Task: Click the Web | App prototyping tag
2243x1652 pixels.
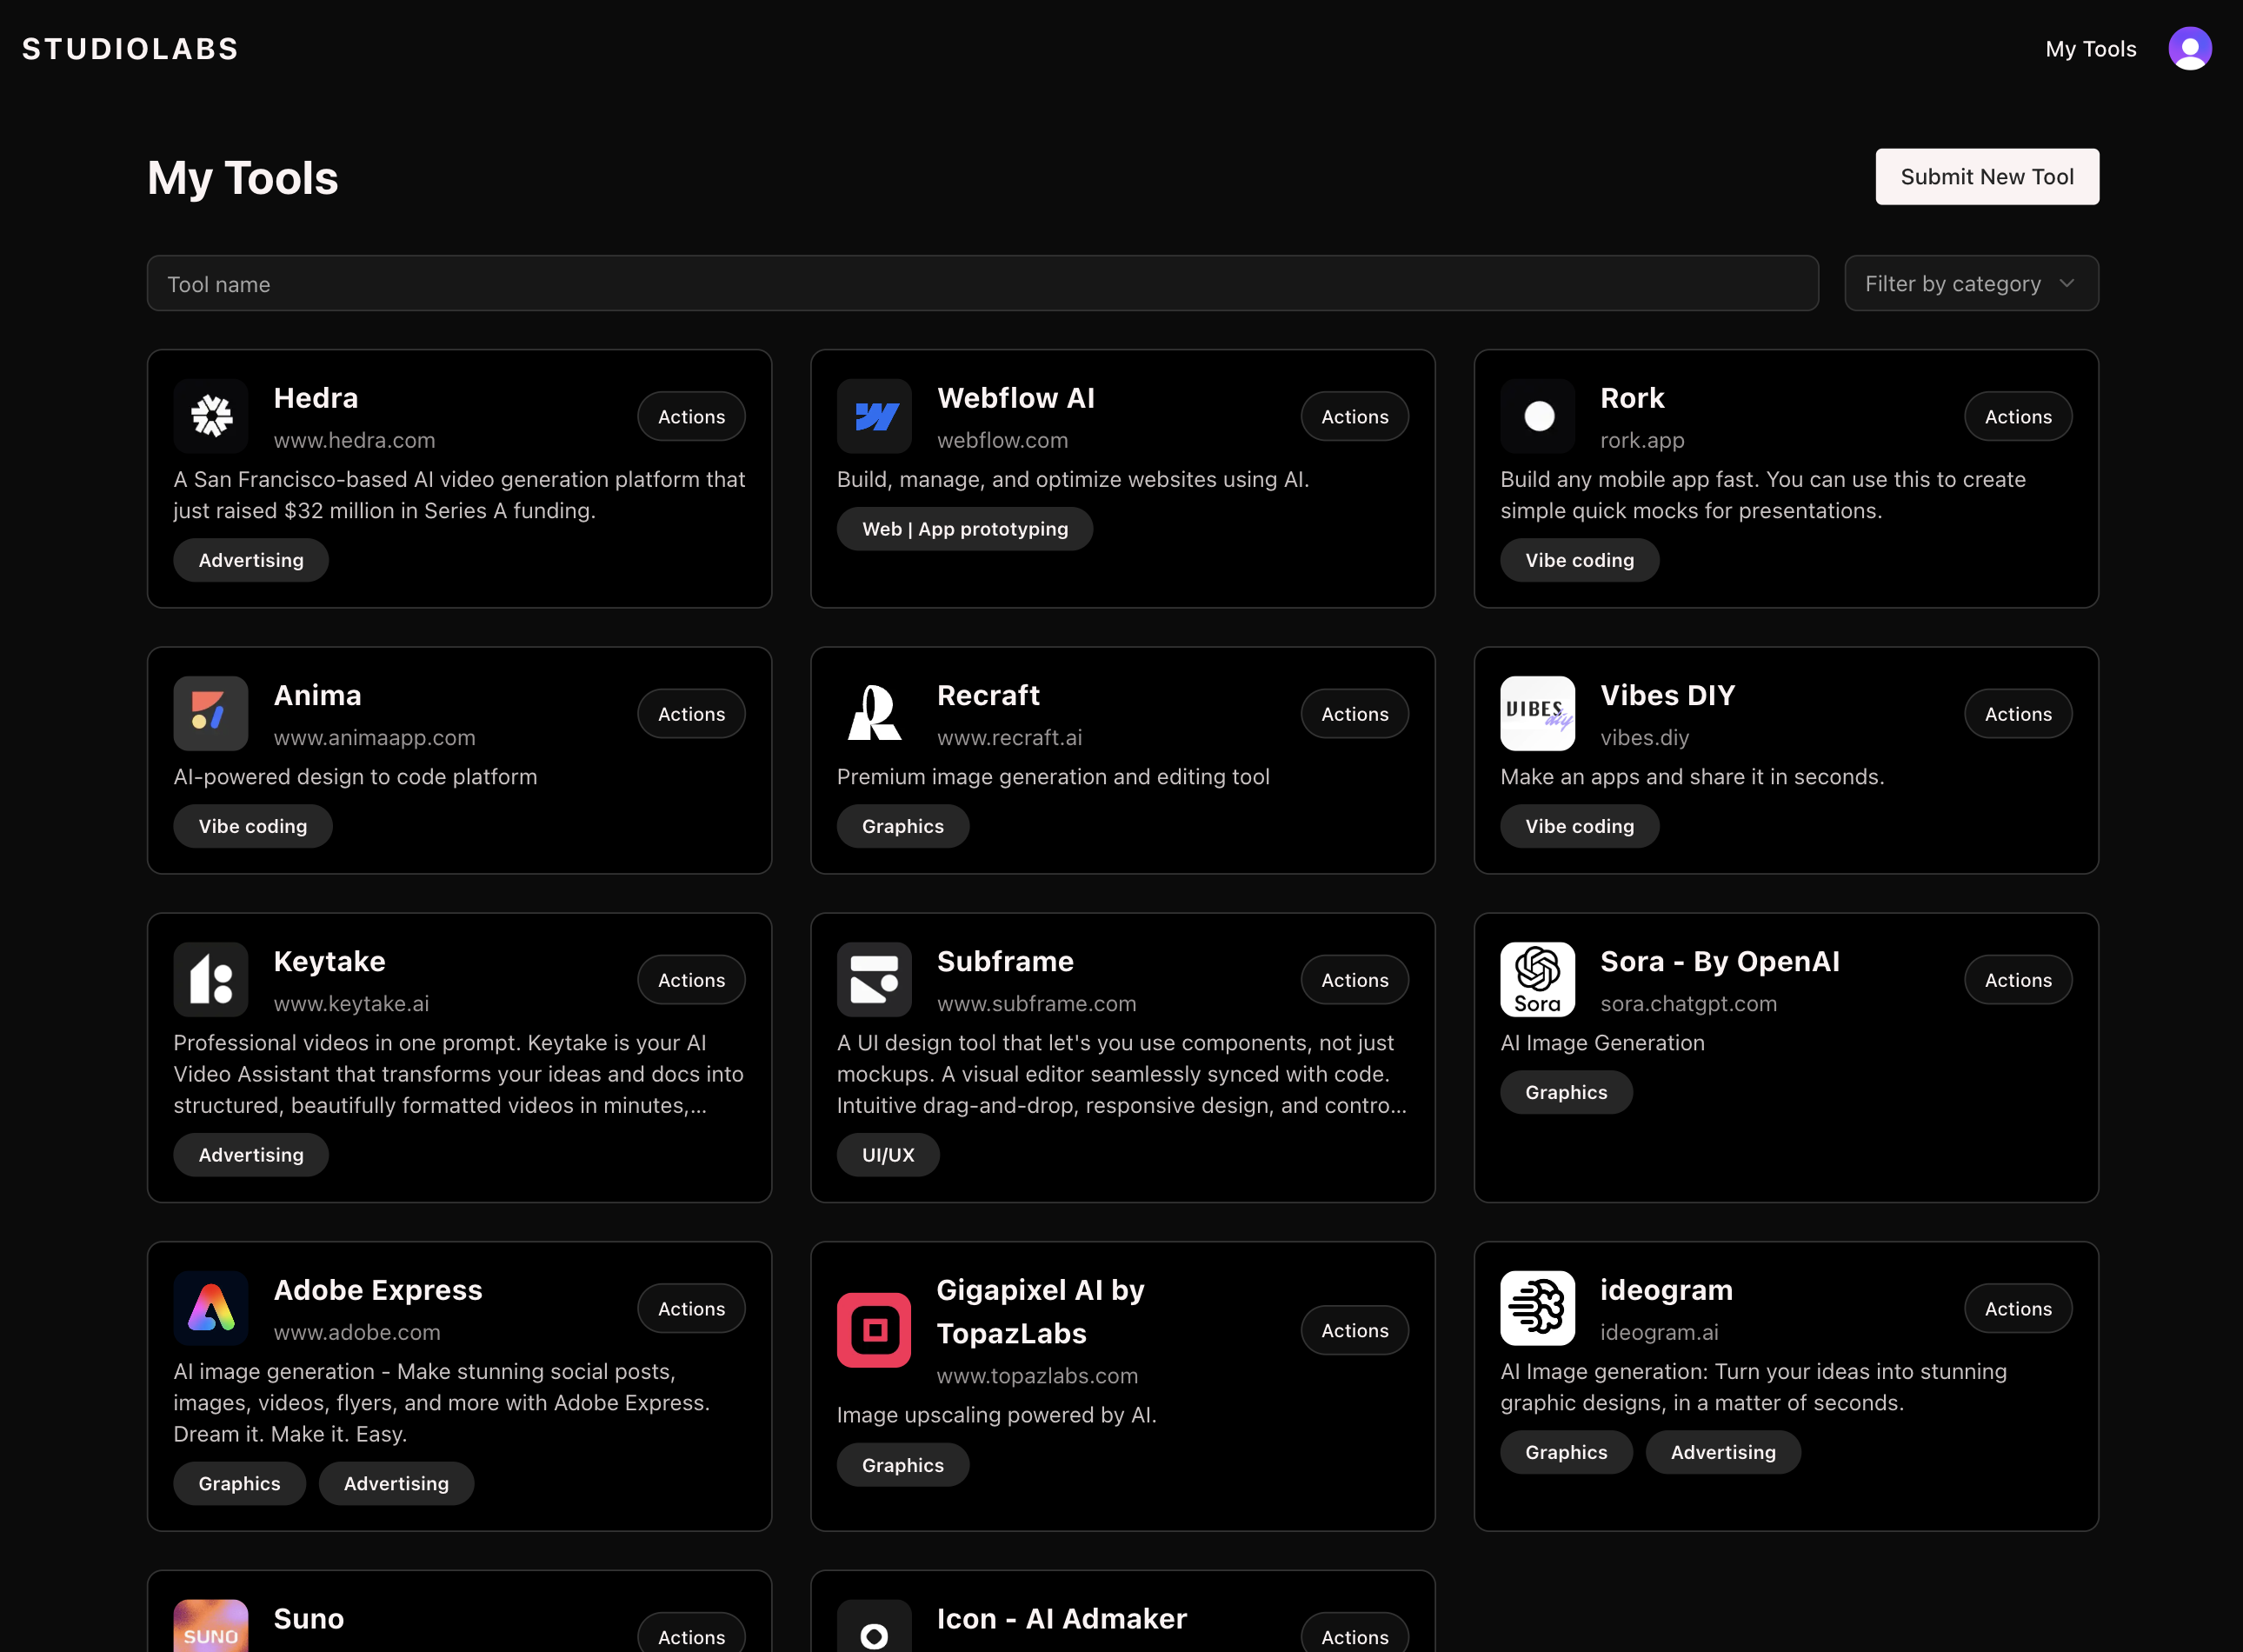Action: click(964, 529)
